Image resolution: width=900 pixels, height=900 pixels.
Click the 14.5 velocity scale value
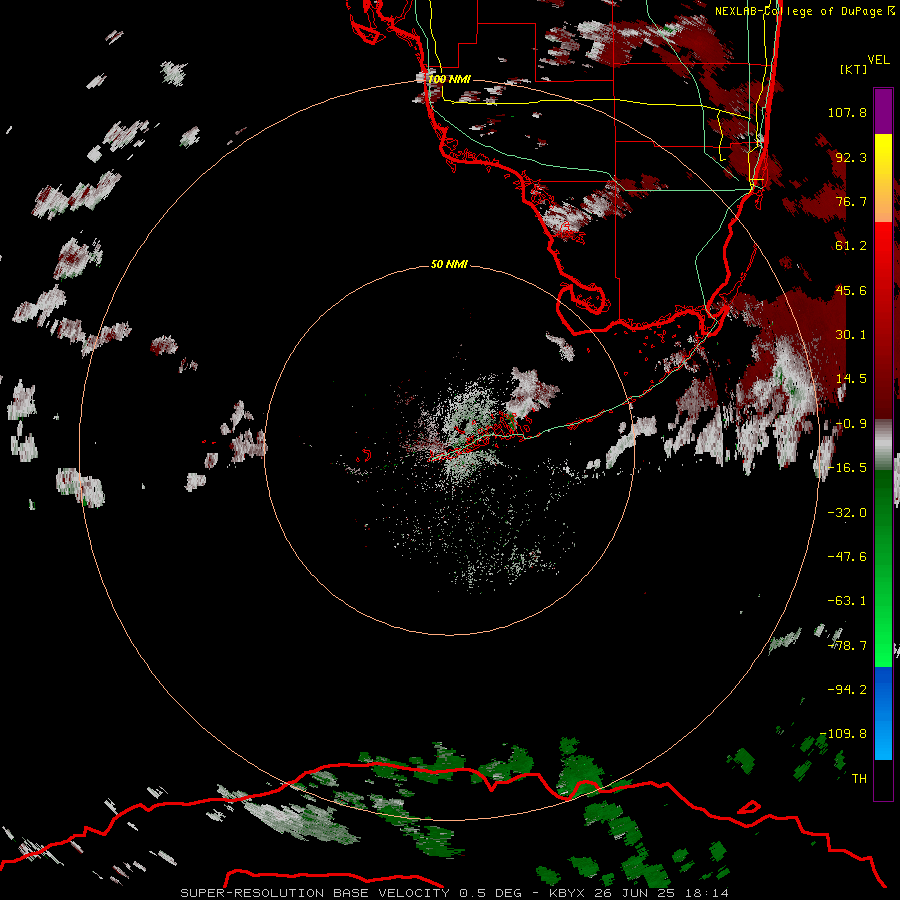851,379
